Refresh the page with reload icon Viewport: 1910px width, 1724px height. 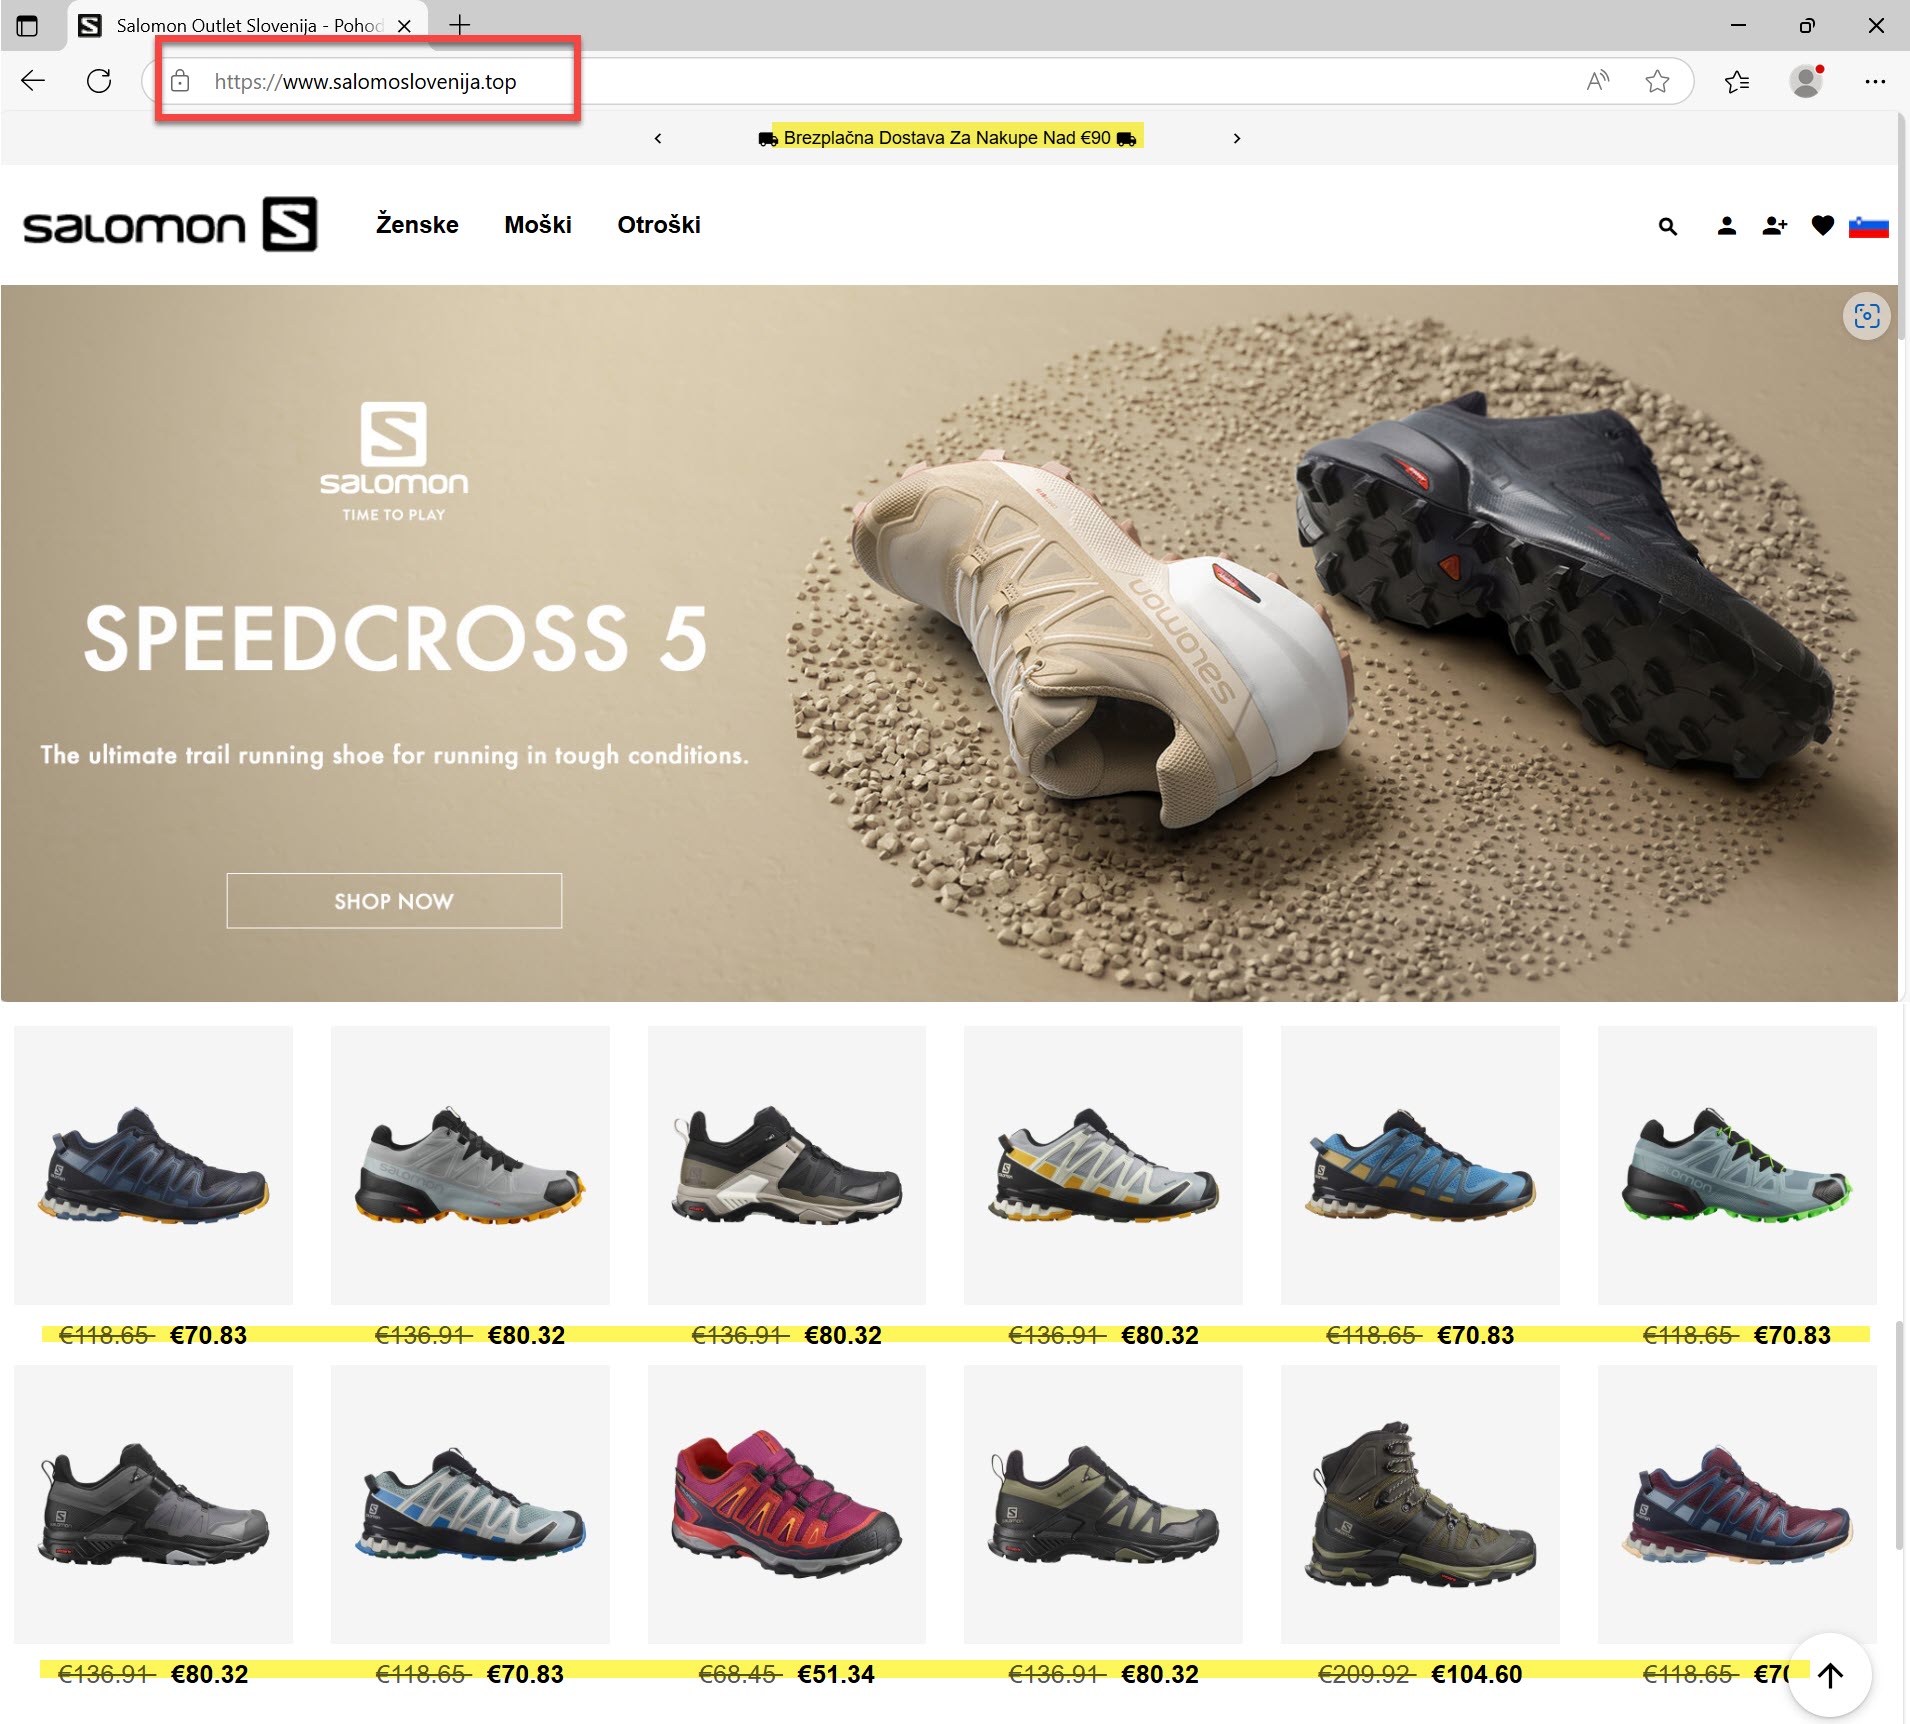pos(99,81)
